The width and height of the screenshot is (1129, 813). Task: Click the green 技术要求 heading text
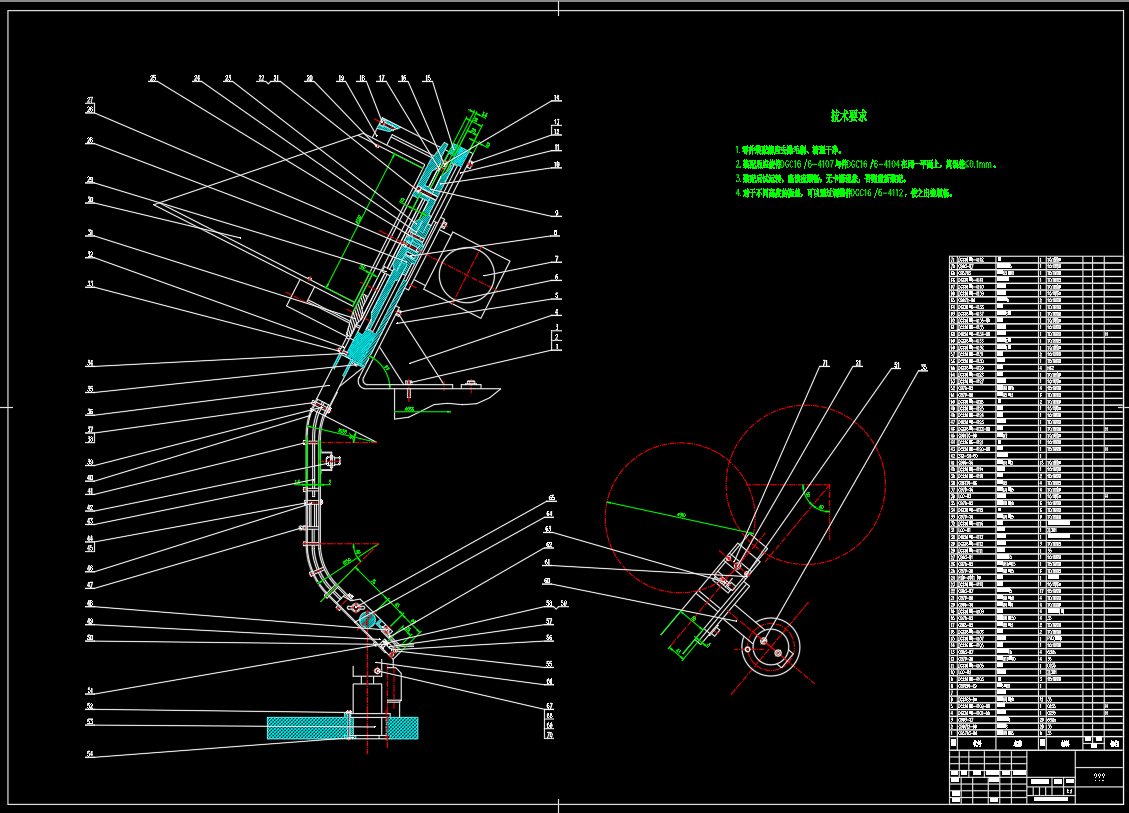pyautogui.click(x=849, y=116)
